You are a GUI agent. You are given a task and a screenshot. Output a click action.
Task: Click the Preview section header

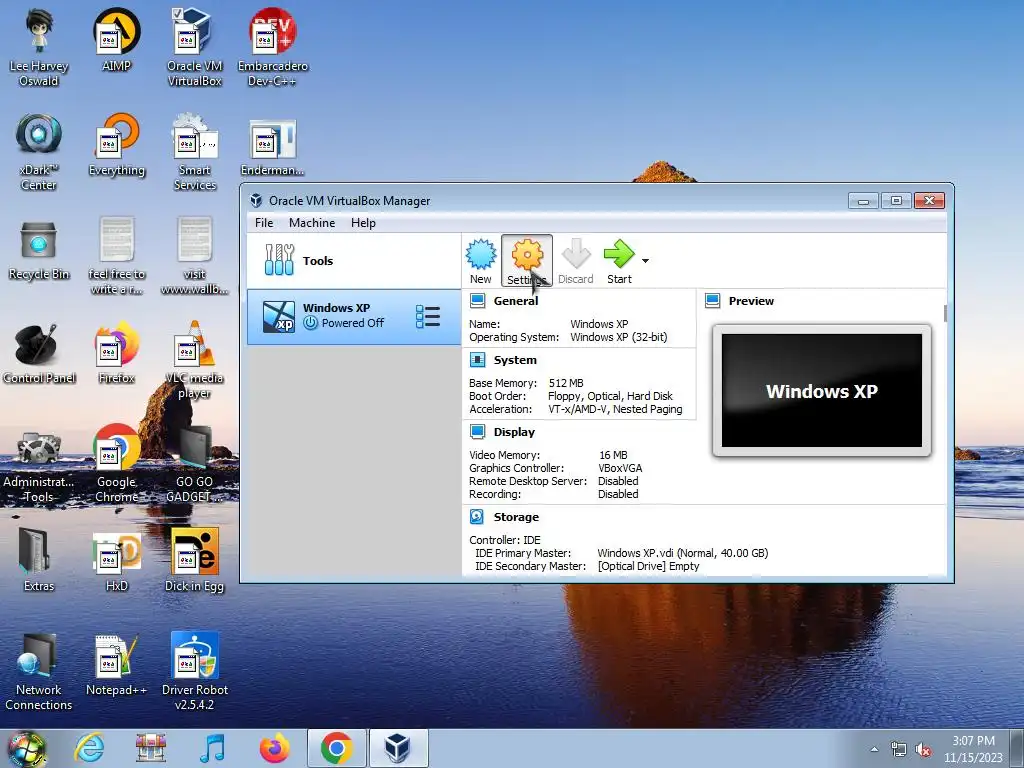[x=751, y=301]
